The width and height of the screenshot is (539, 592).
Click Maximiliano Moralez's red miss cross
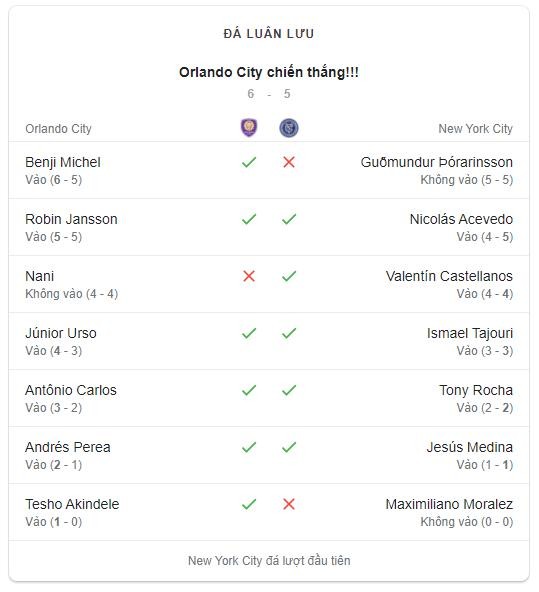[x=289, y=504]
